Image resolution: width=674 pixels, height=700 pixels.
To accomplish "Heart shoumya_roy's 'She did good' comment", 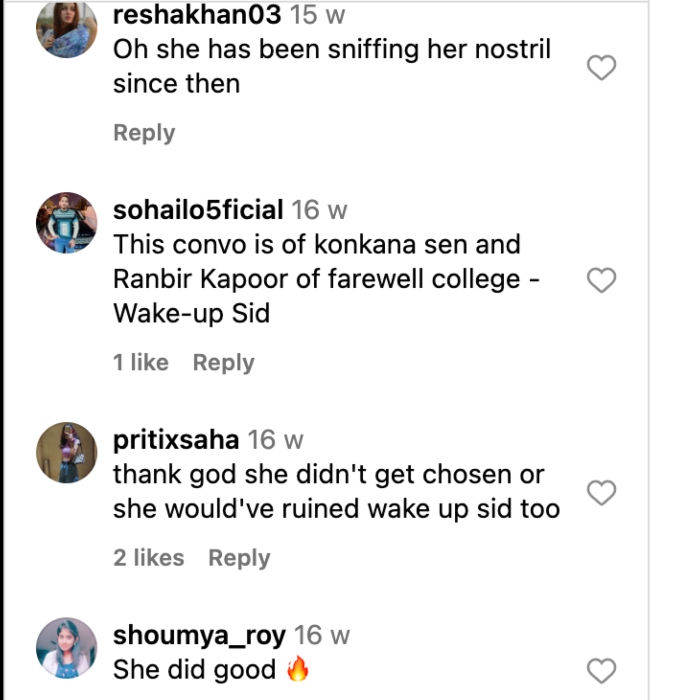I will pos(600,670).
